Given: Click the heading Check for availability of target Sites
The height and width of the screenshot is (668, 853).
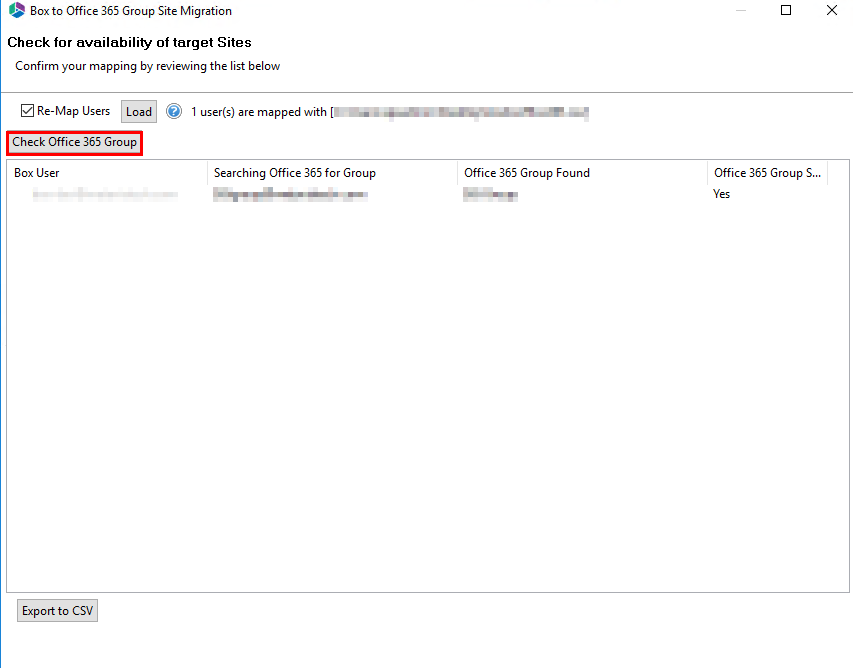Looking at the screenshot, I should 129,42.
